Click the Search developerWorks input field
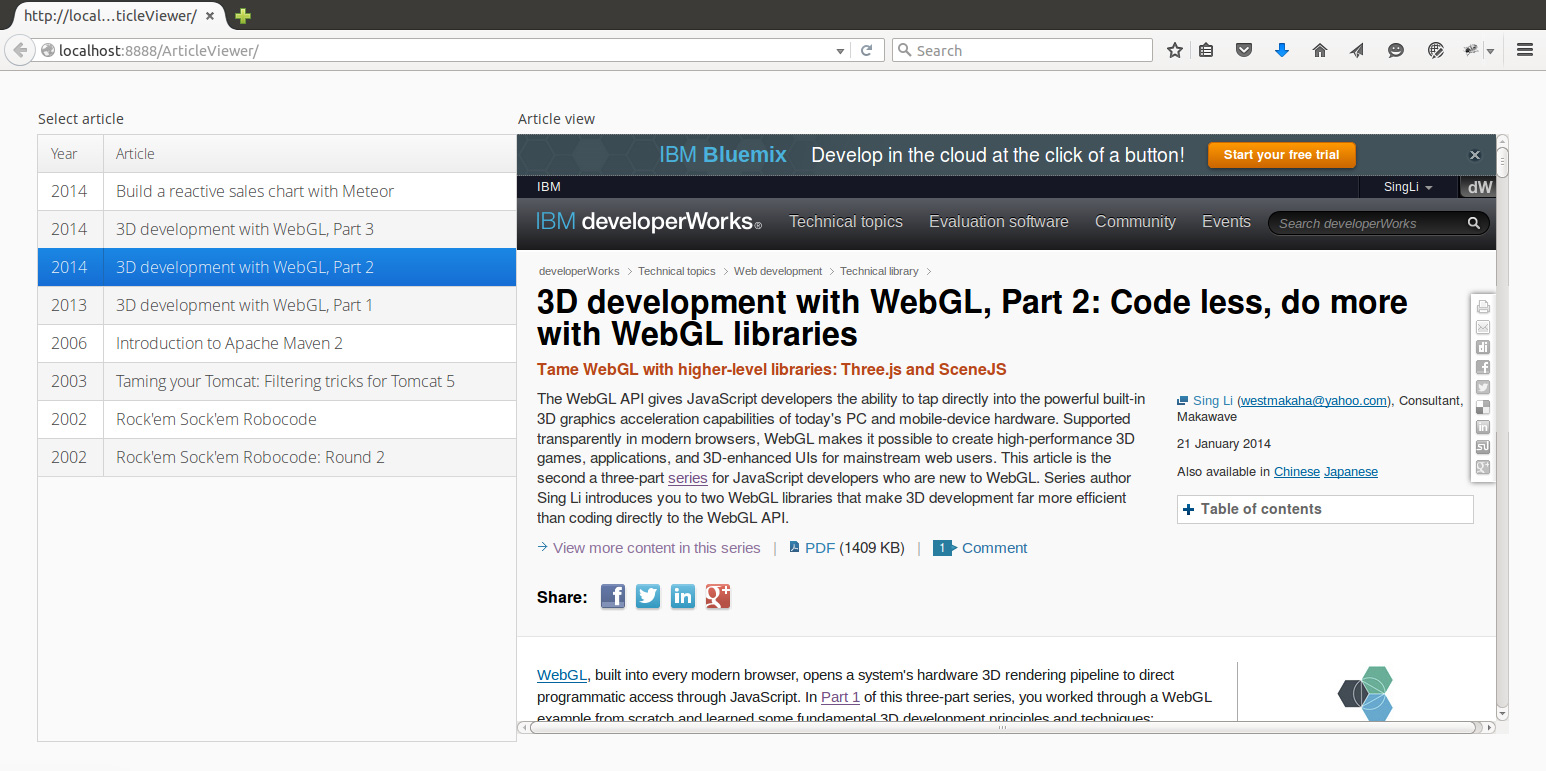The width and height of the screenshot is (1546, 771). tap(1367, 223)
